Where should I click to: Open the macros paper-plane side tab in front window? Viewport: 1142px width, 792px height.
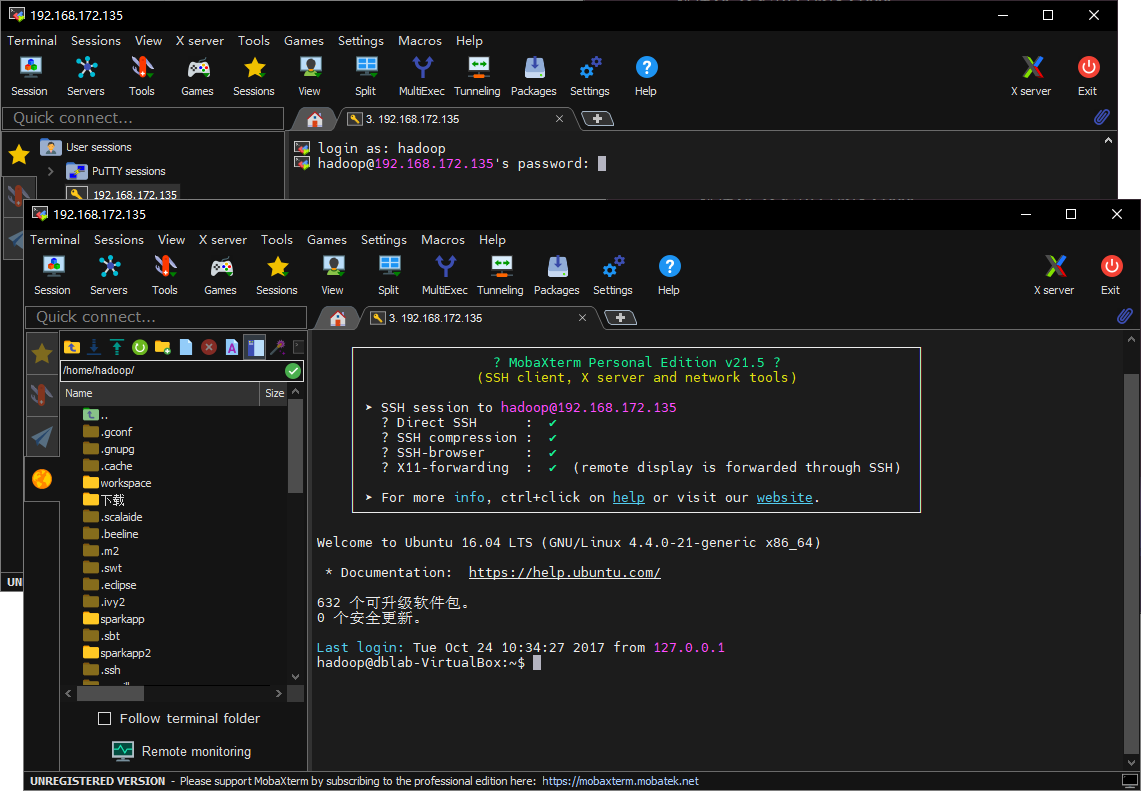pyautogui.click(x=42, y=436)
